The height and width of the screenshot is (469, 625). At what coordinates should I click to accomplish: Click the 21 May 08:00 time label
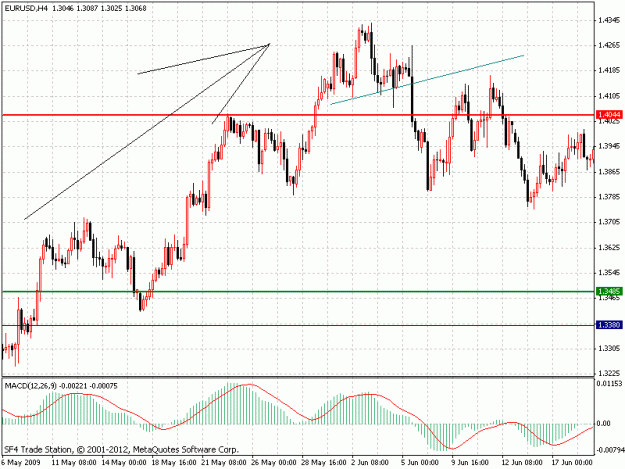224,463
